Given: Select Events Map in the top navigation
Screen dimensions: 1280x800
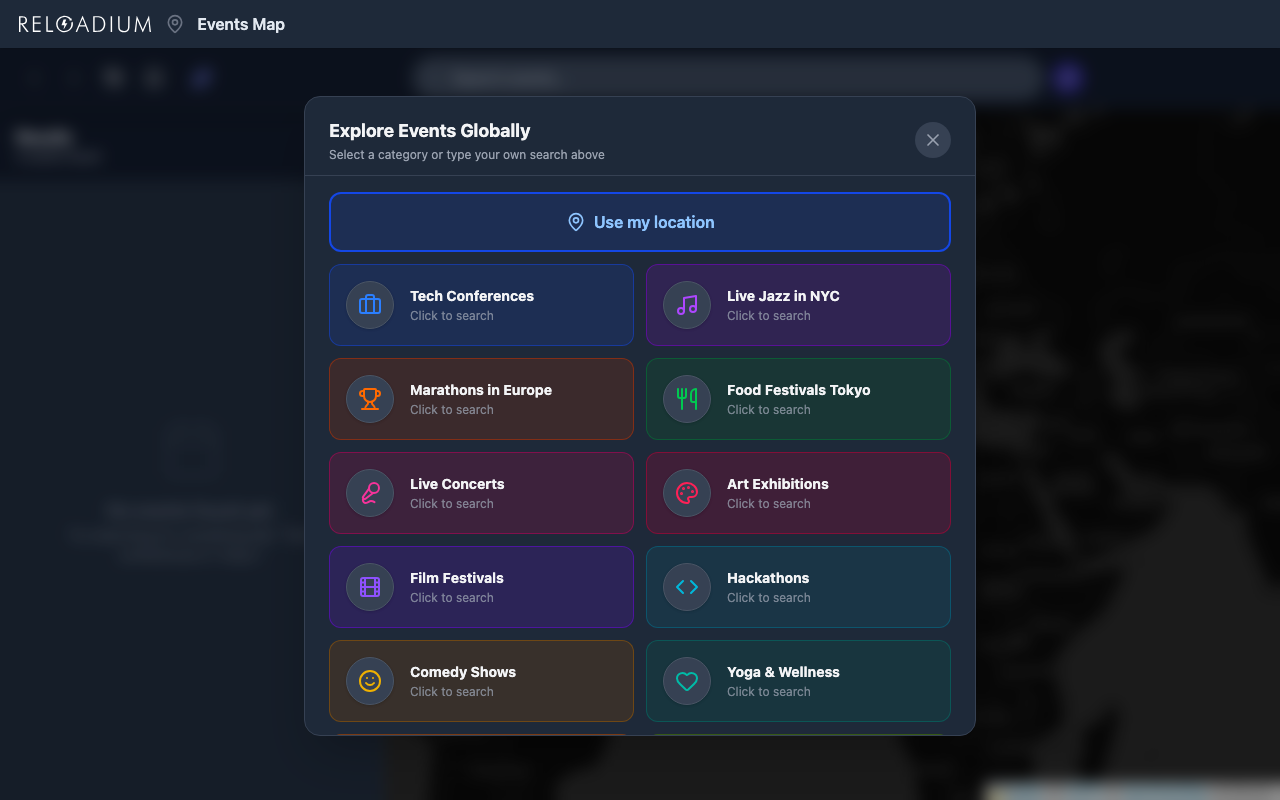Looking at the screenshot, I should pyautogui.click(x=241, y=23).
